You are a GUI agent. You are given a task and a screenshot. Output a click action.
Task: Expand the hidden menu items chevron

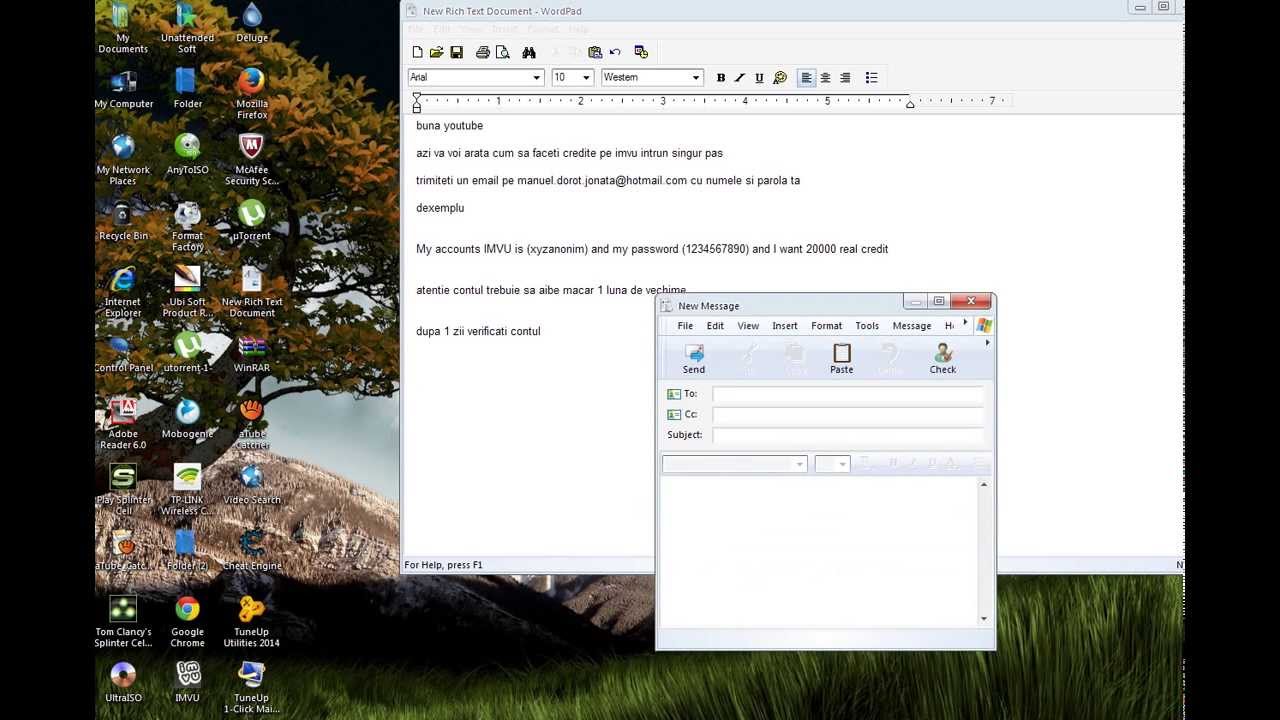point(965,323)
